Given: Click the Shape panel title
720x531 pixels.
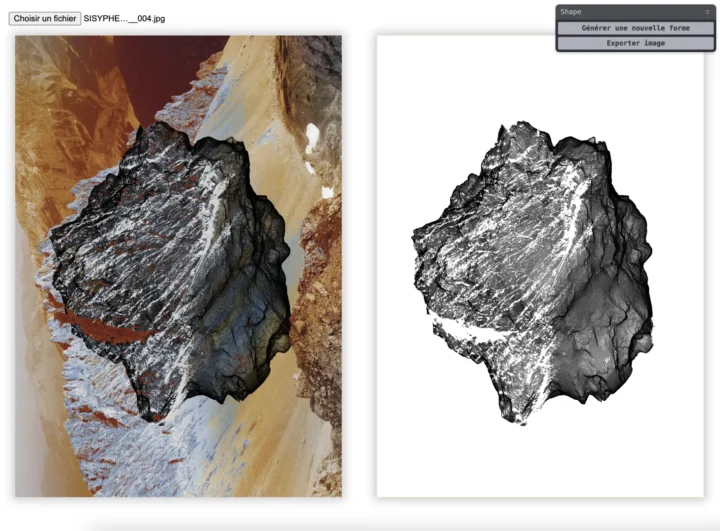Looking at the screenshot, I should pos(571,12).
